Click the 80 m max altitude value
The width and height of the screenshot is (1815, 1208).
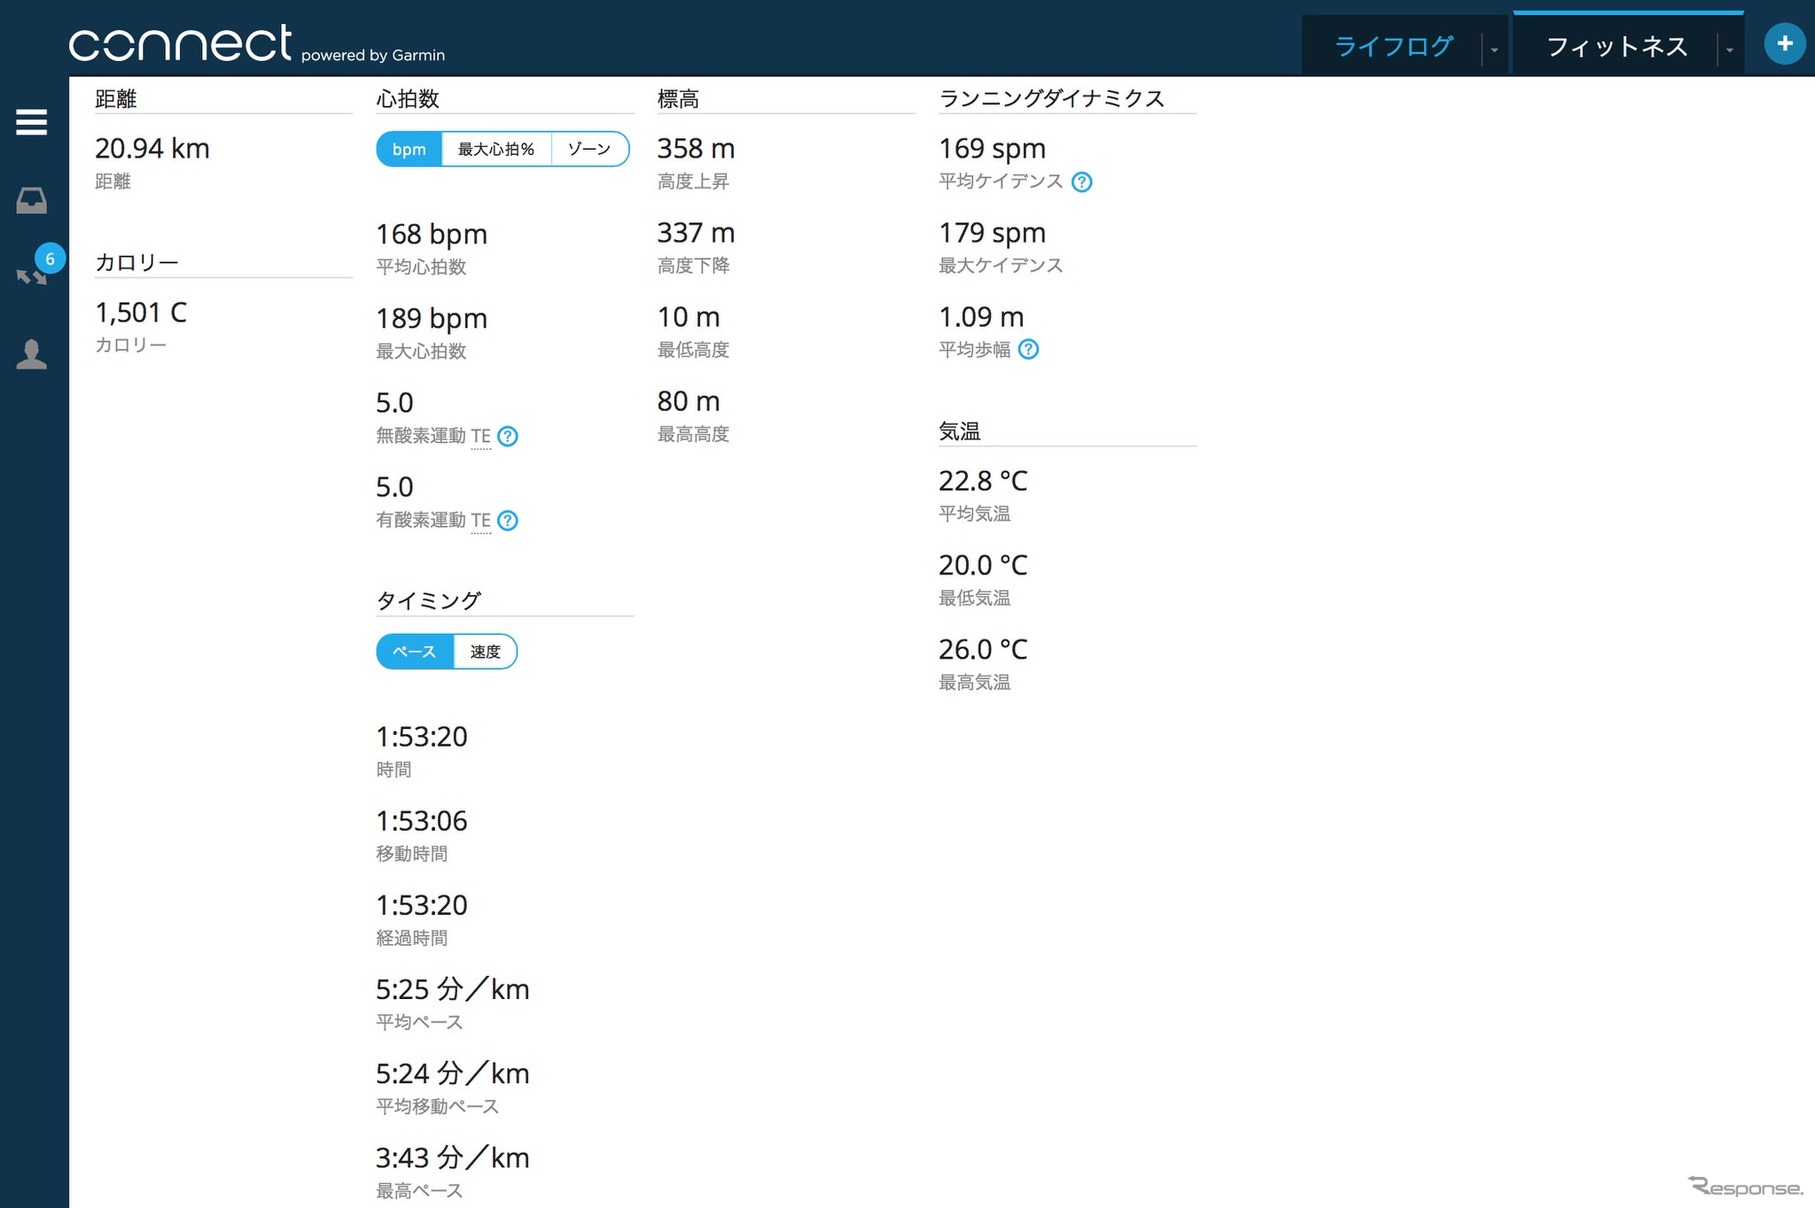pyautogui.click(x=688, y=401)
